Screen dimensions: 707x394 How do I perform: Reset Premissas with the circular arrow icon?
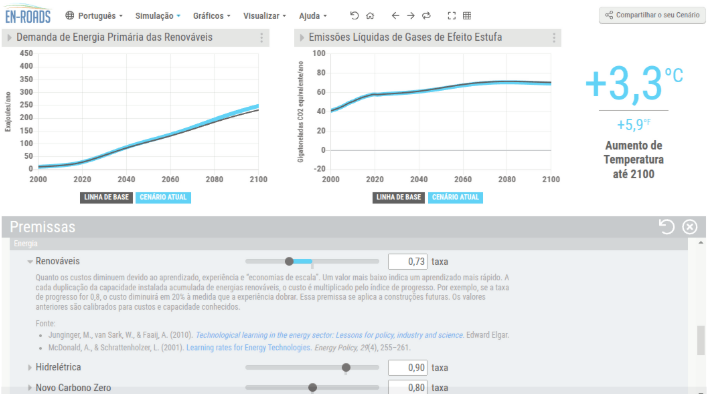(666, 226)
